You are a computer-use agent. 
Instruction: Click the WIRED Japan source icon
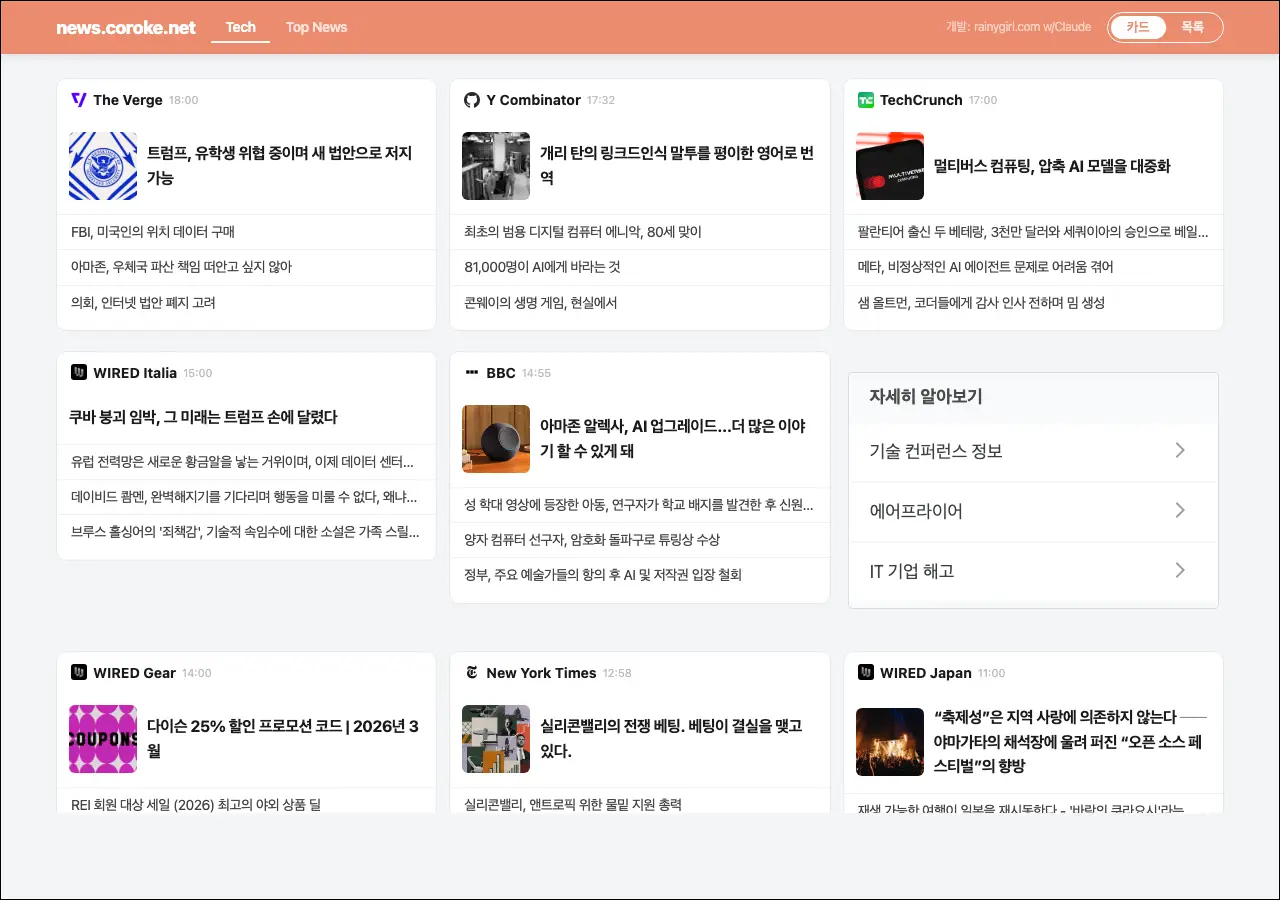pyautogui.click(x=866, y=673)
